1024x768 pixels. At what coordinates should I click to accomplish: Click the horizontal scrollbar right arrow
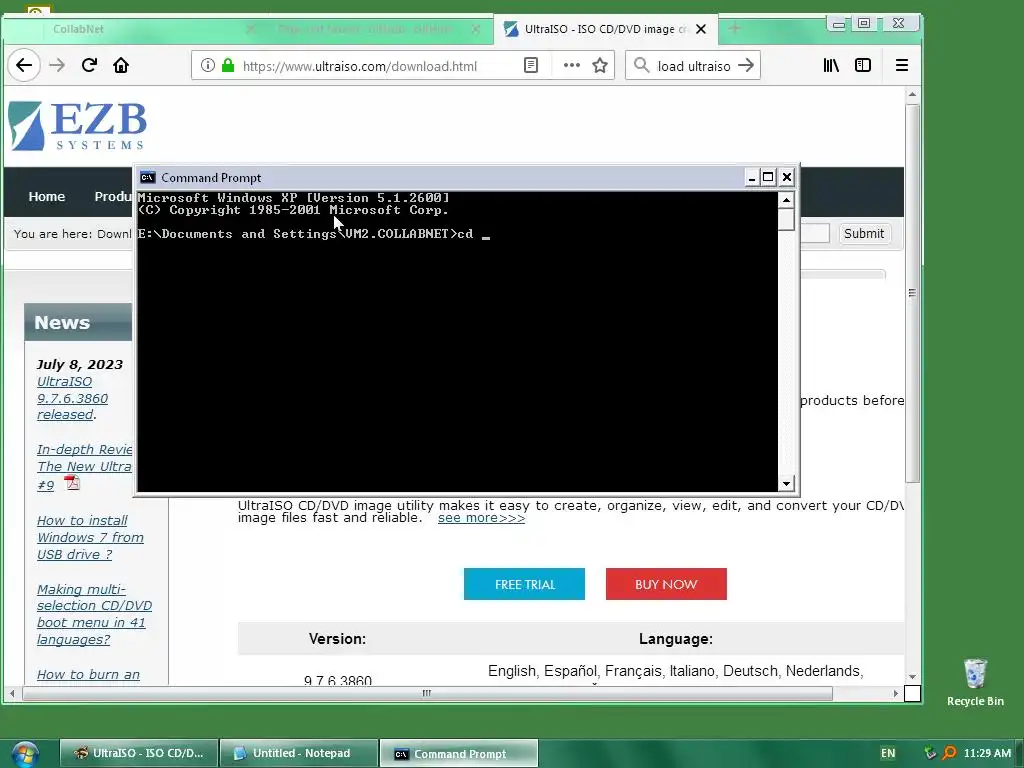[x=895, y=694]
